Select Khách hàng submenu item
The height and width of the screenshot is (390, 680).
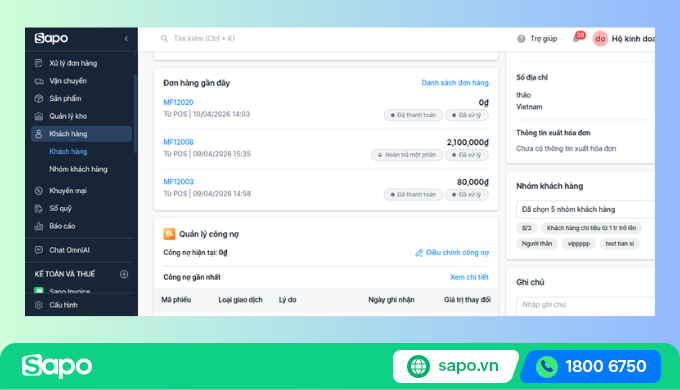coord(68,151)
